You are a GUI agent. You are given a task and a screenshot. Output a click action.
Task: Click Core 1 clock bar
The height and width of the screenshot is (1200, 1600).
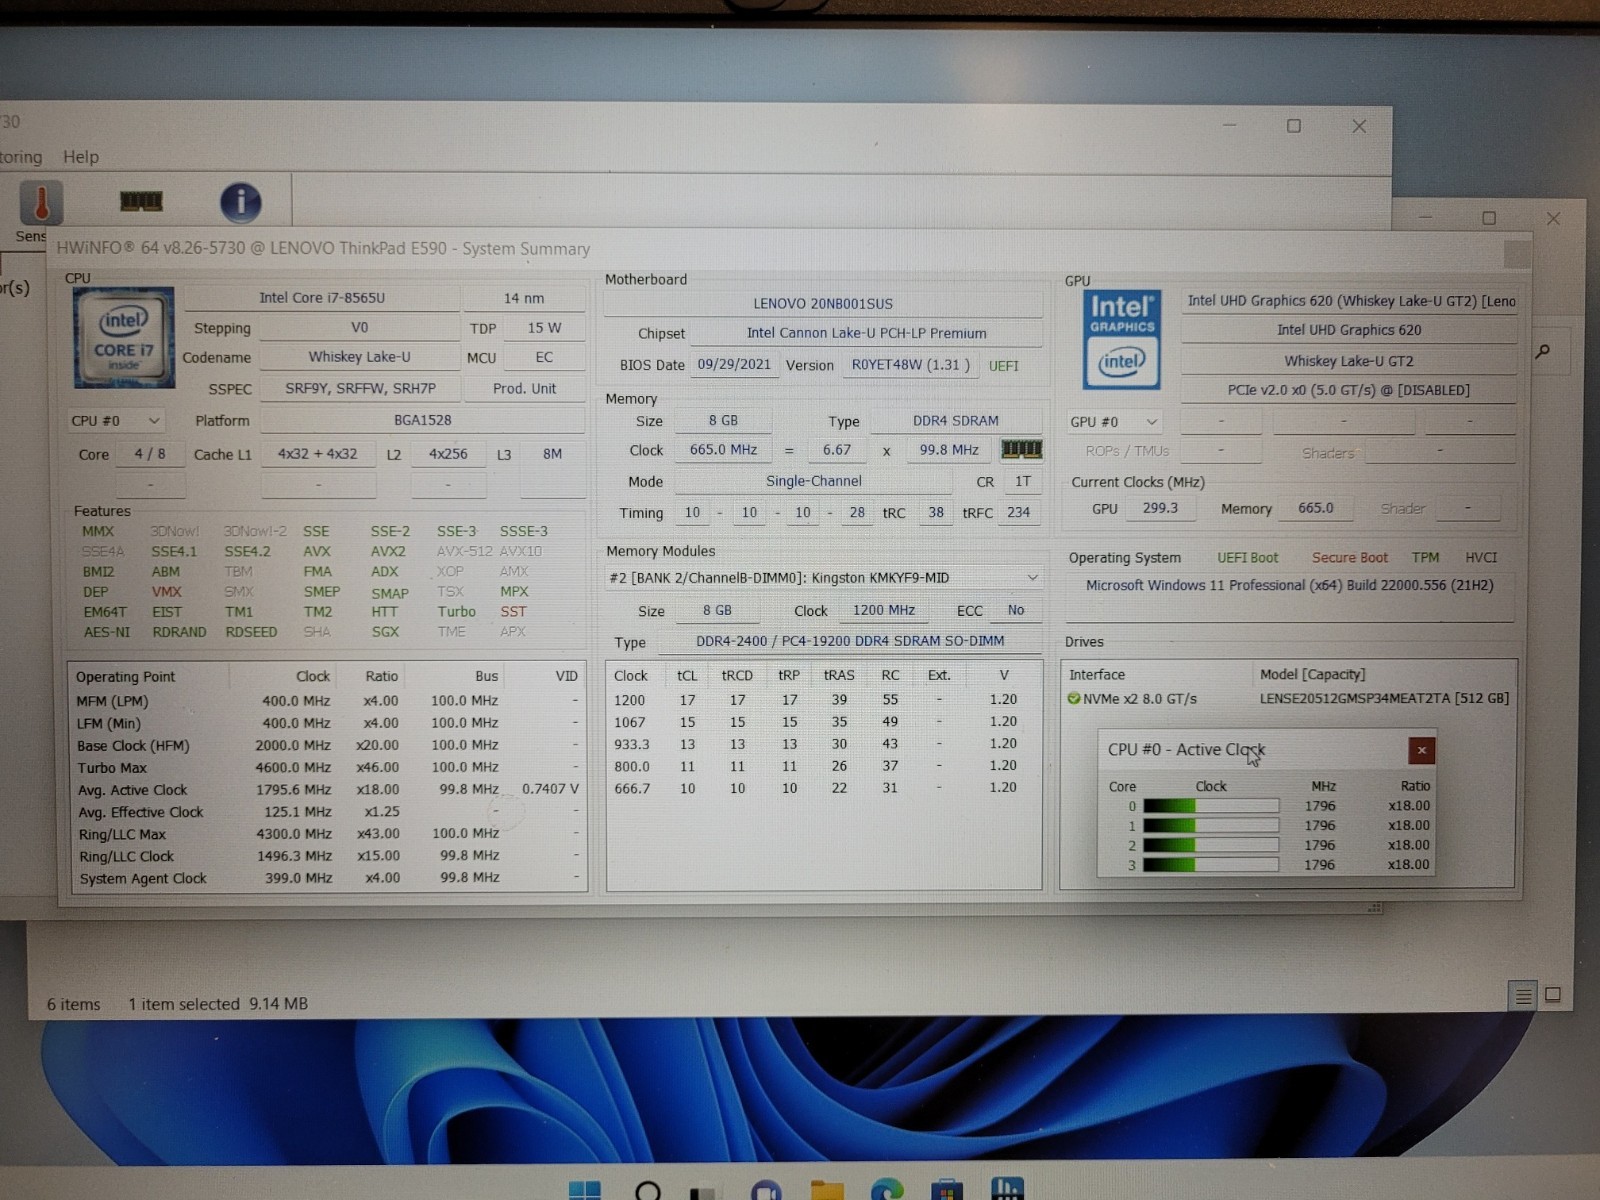coord(1211,826)
